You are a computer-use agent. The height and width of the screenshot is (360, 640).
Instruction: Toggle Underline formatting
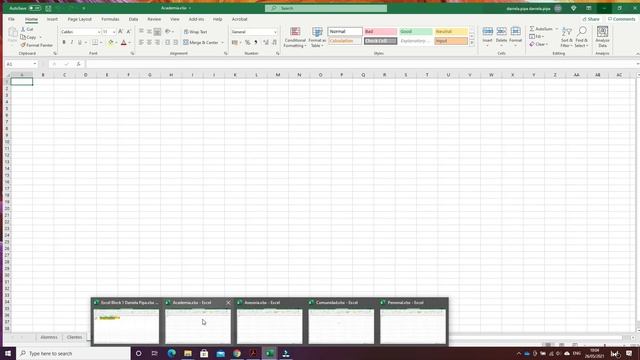pos(80,42)
